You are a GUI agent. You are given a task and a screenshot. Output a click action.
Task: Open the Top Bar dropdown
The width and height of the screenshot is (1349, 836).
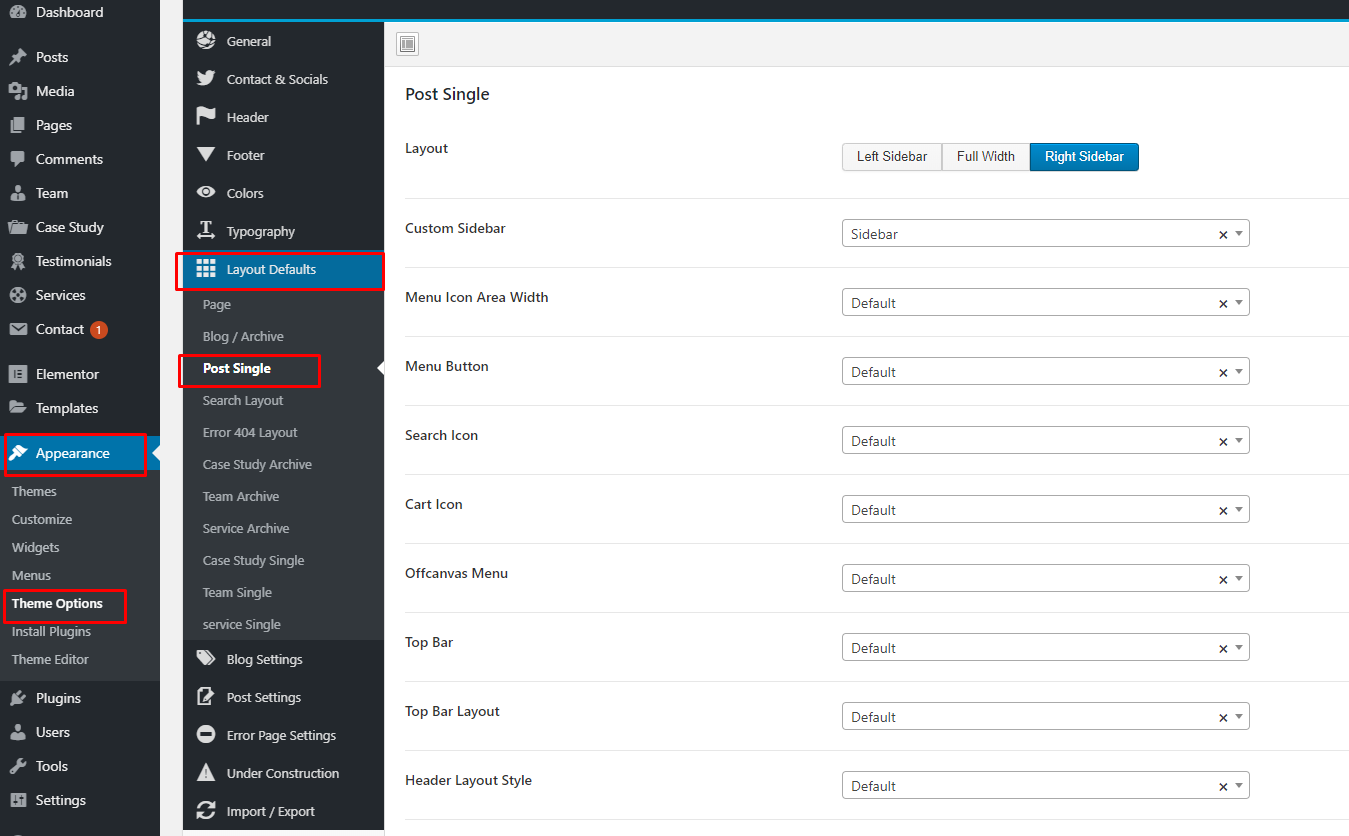[x=1046, y=647]
